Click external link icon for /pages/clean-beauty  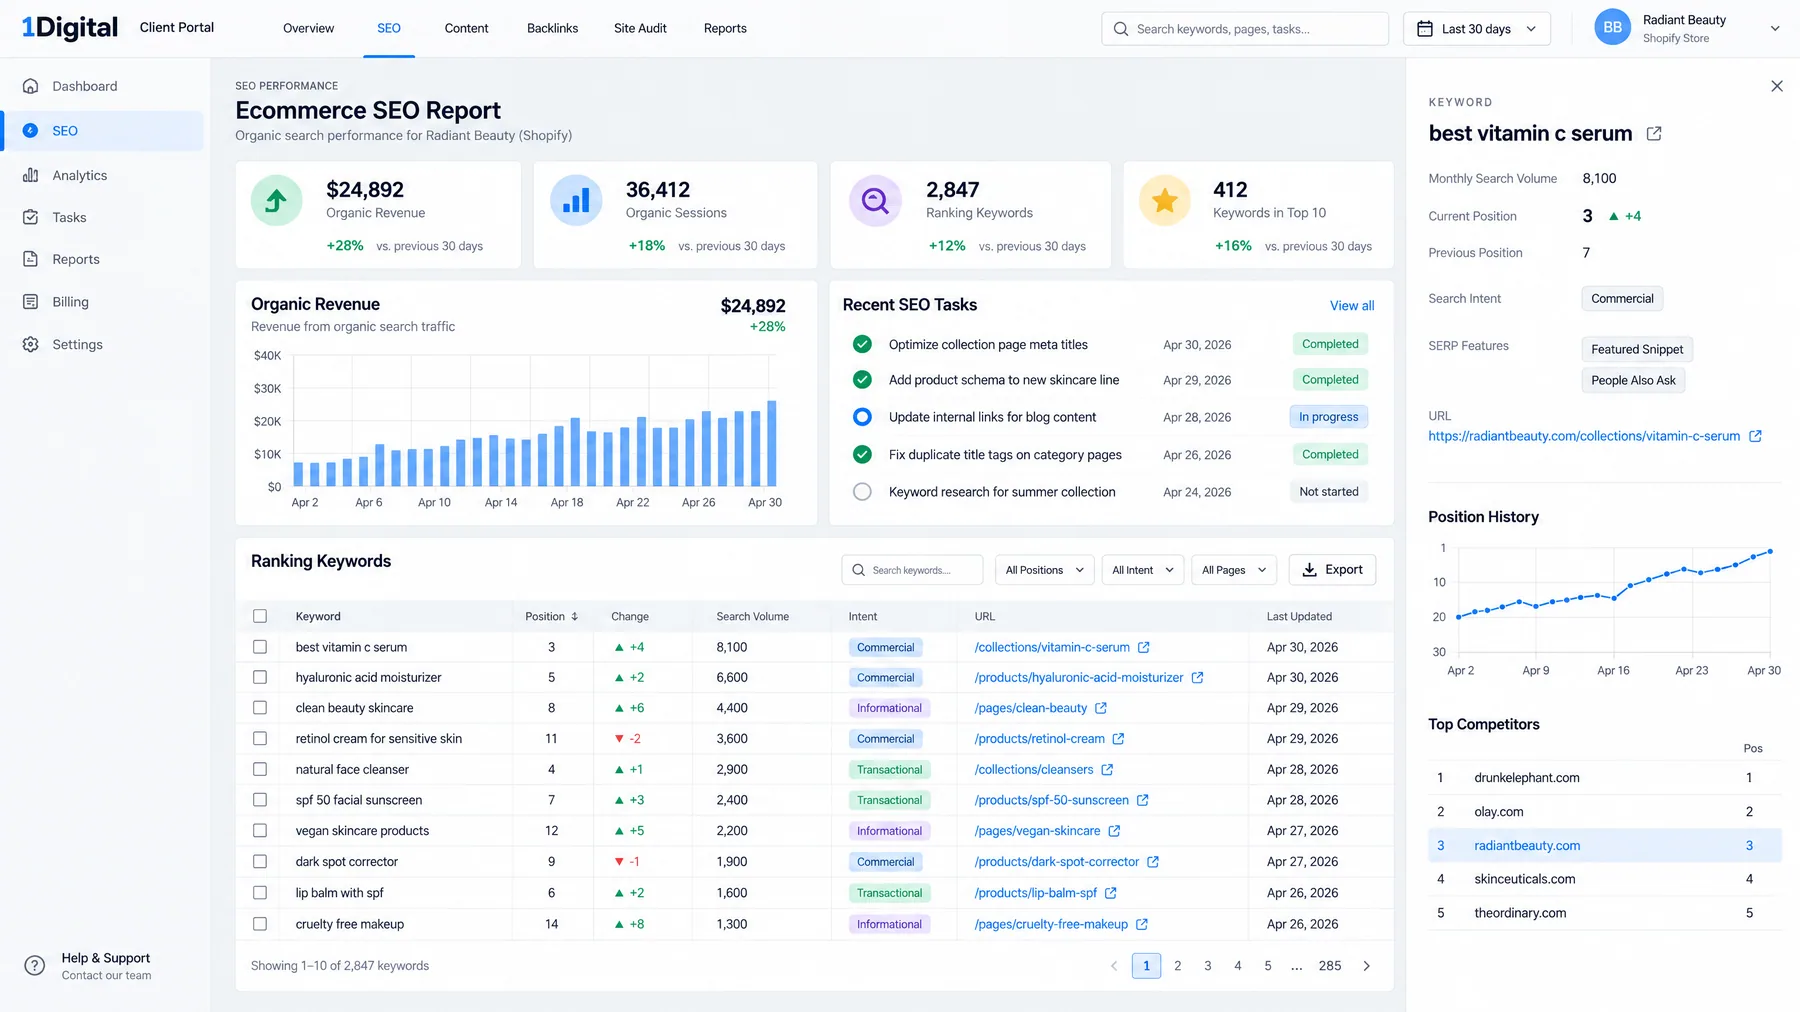click(x=1101, y=708)
